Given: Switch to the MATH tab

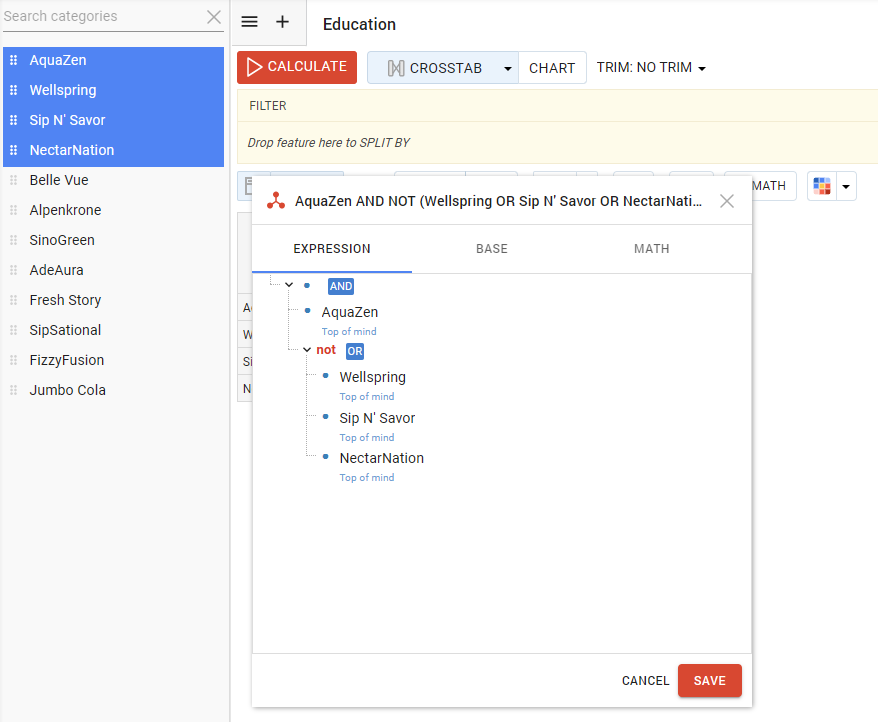Looking at the screenshot, I should click(651, 249).
